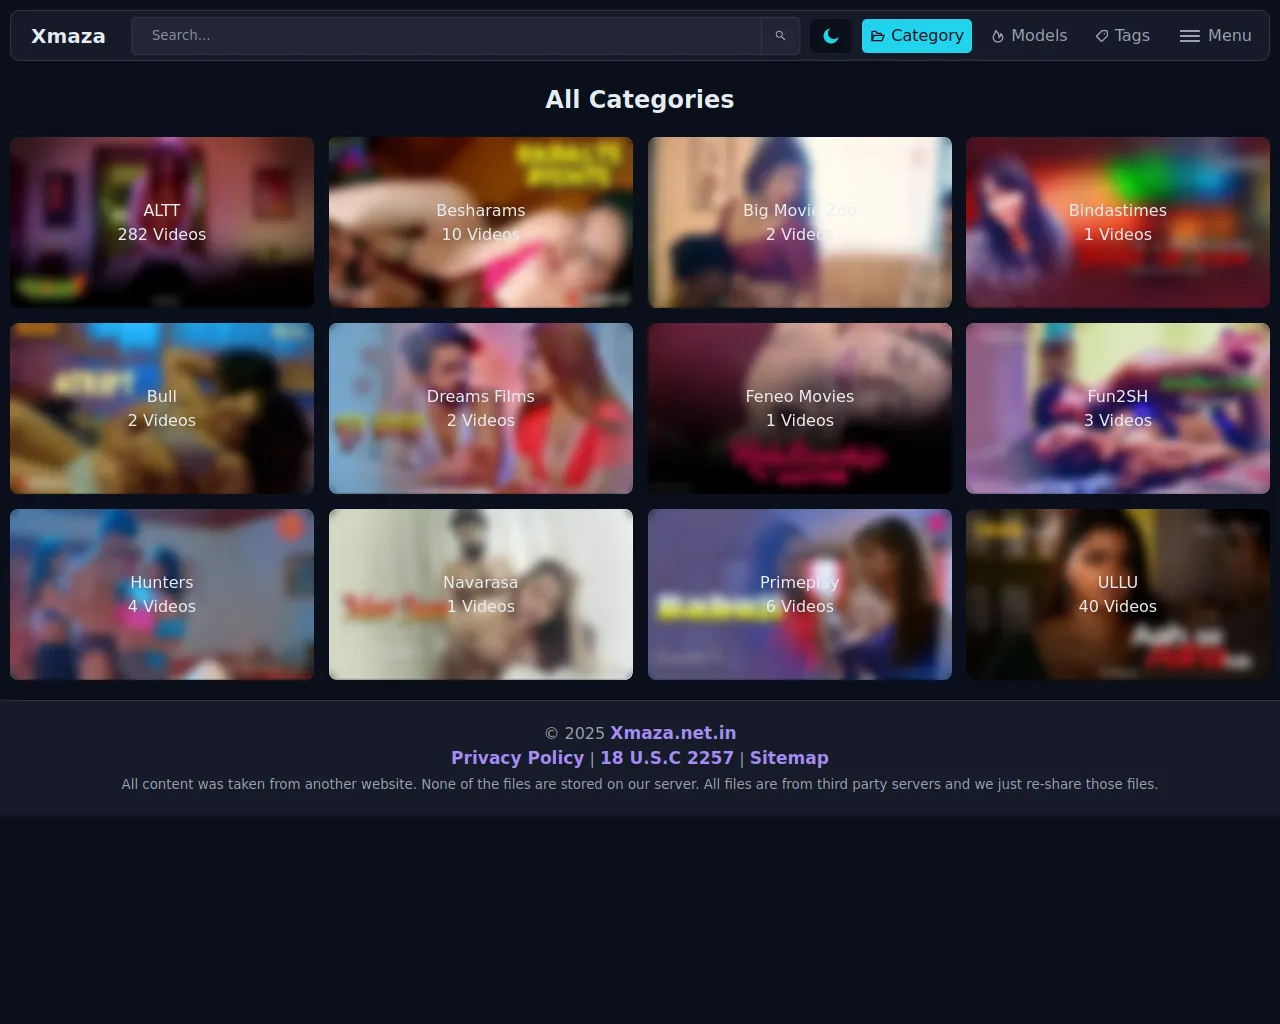This screenshot has height=1024, width=1280.
Task: Open the Dreams Films category card
Action: point(481,408)
